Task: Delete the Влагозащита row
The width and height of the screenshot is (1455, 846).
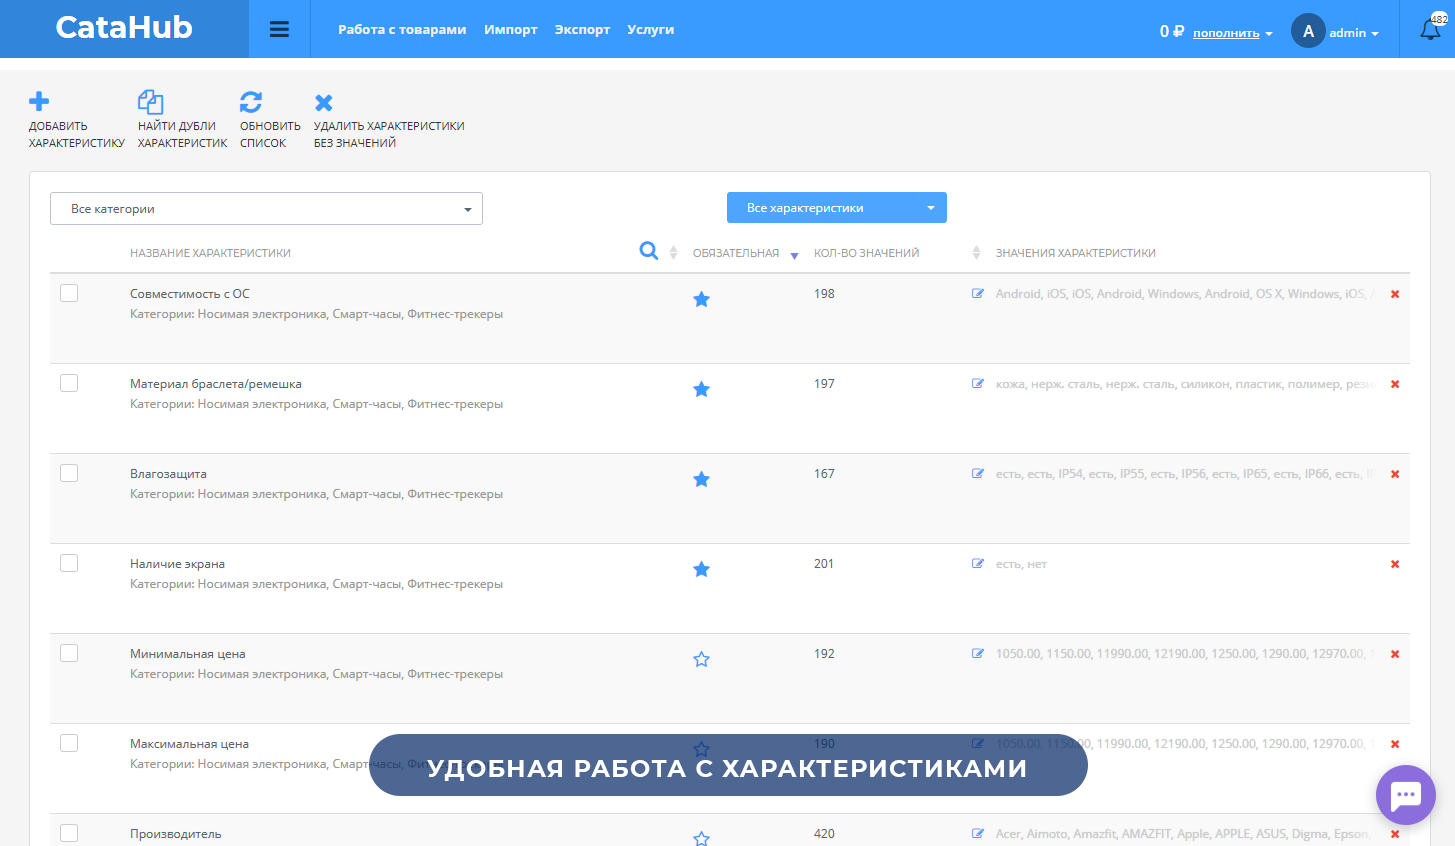Action: point(1395,474)
